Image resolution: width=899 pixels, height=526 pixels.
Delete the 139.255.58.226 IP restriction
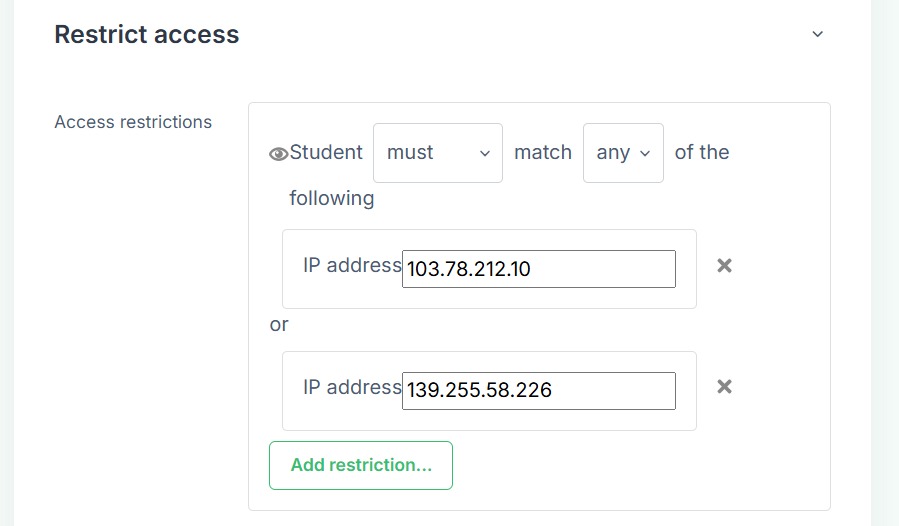click(725, 387)
